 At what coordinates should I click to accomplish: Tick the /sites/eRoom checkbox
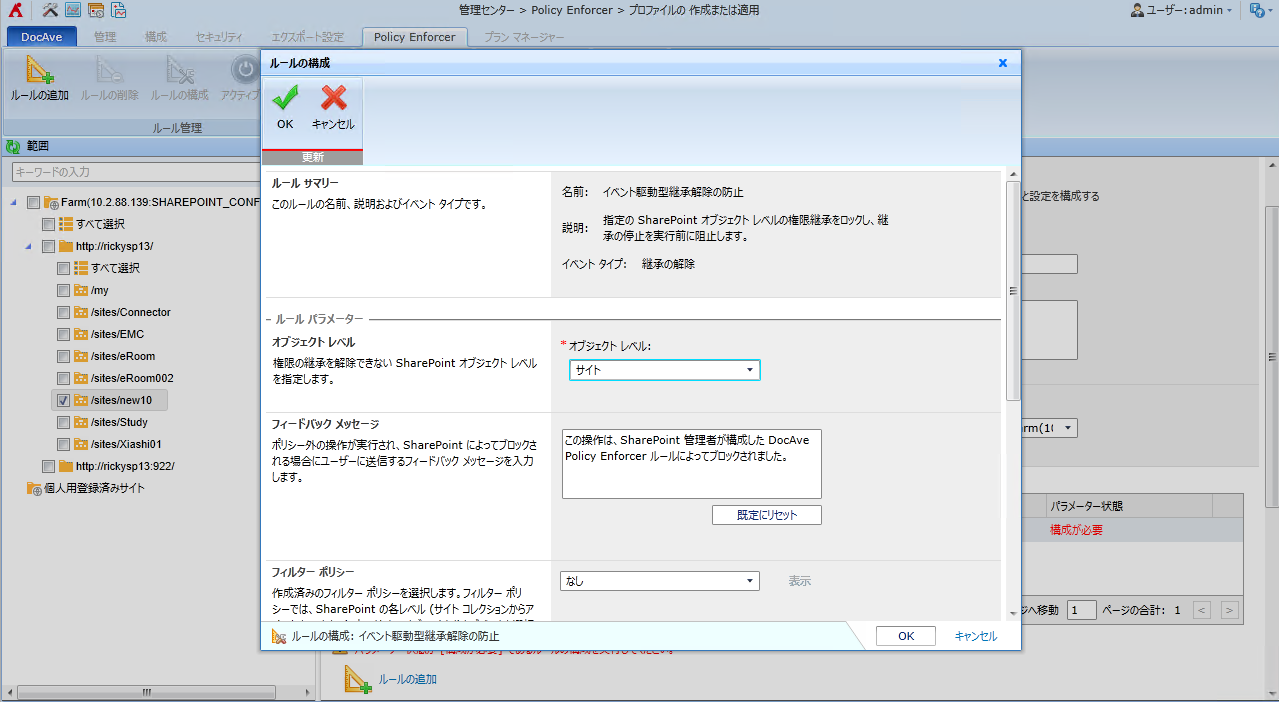click(63, 356)
